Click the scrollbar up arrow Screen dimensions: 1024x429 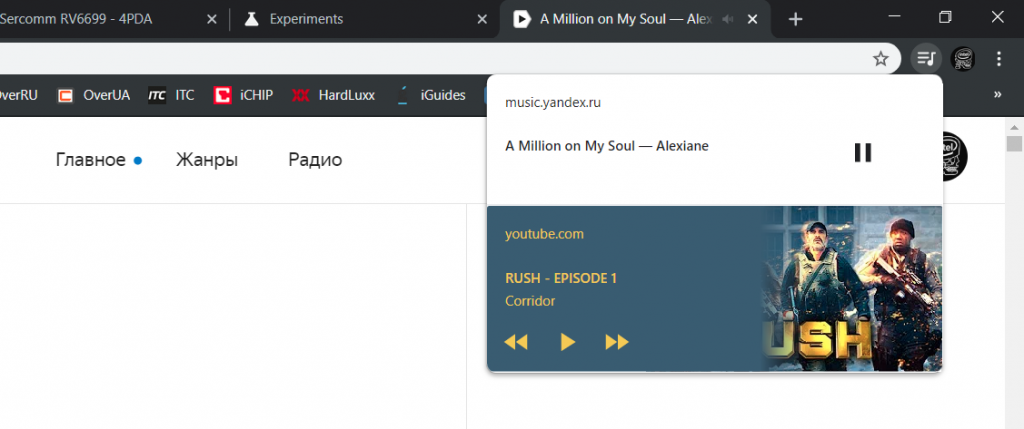[1014, 126]
